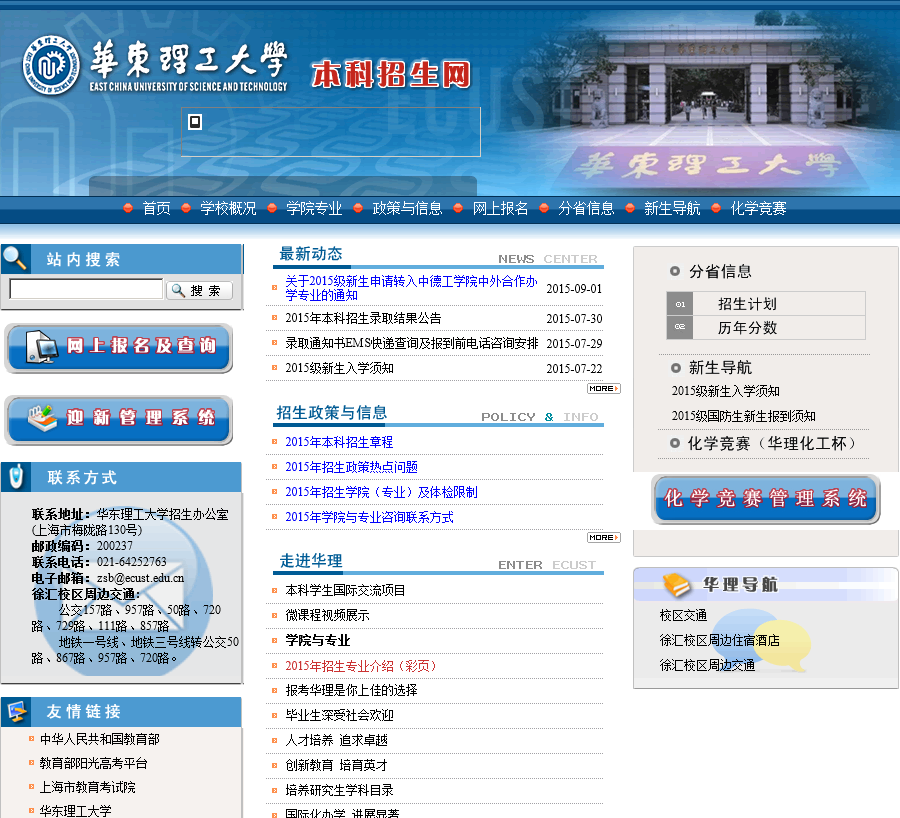
Task: Click the monitor icon beside 友情链接
Action: (x=17, y=712)
